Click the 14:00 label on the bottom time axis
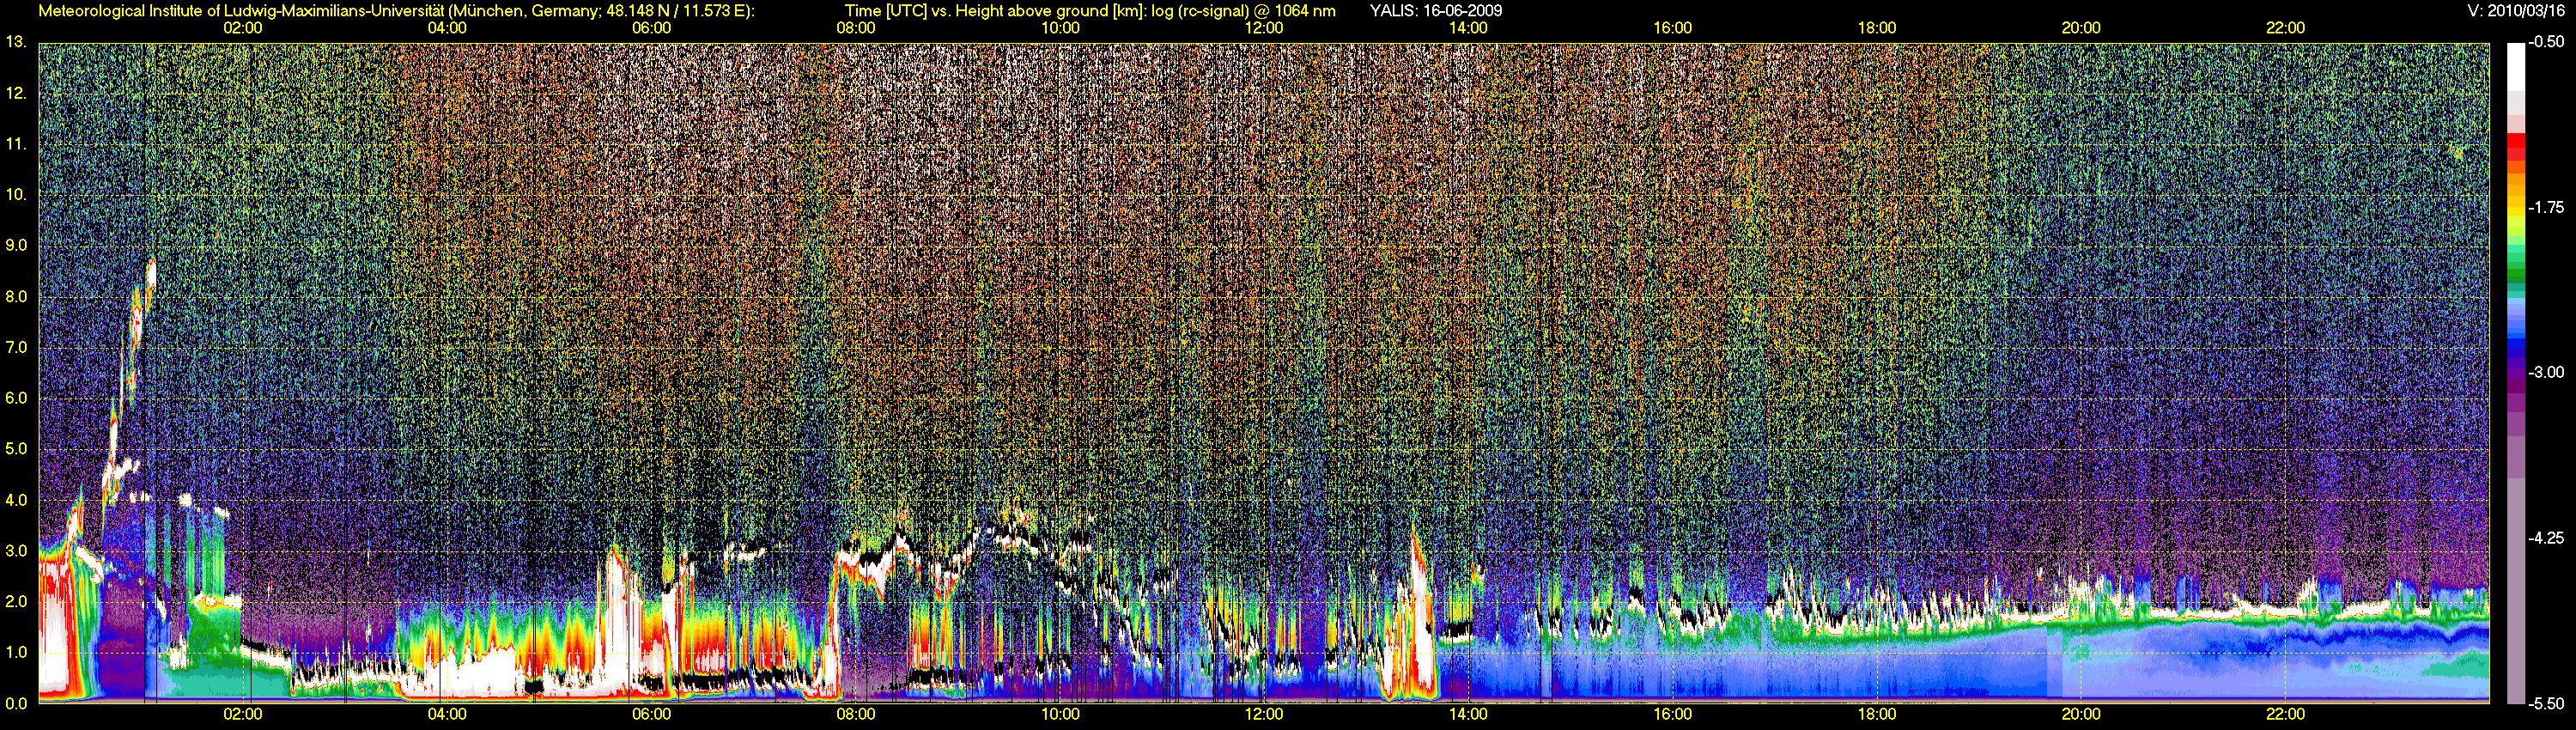 [x=1468, y=714]
